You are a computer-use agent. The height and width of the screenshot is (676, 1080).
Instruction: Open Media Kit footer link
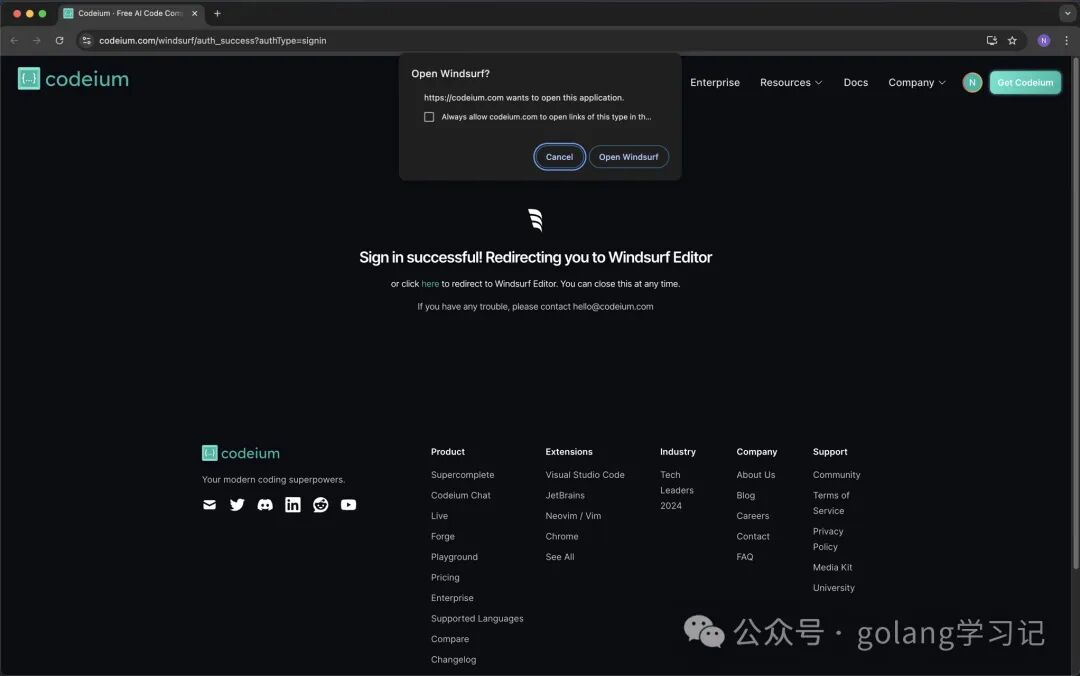tap(832, 567)
